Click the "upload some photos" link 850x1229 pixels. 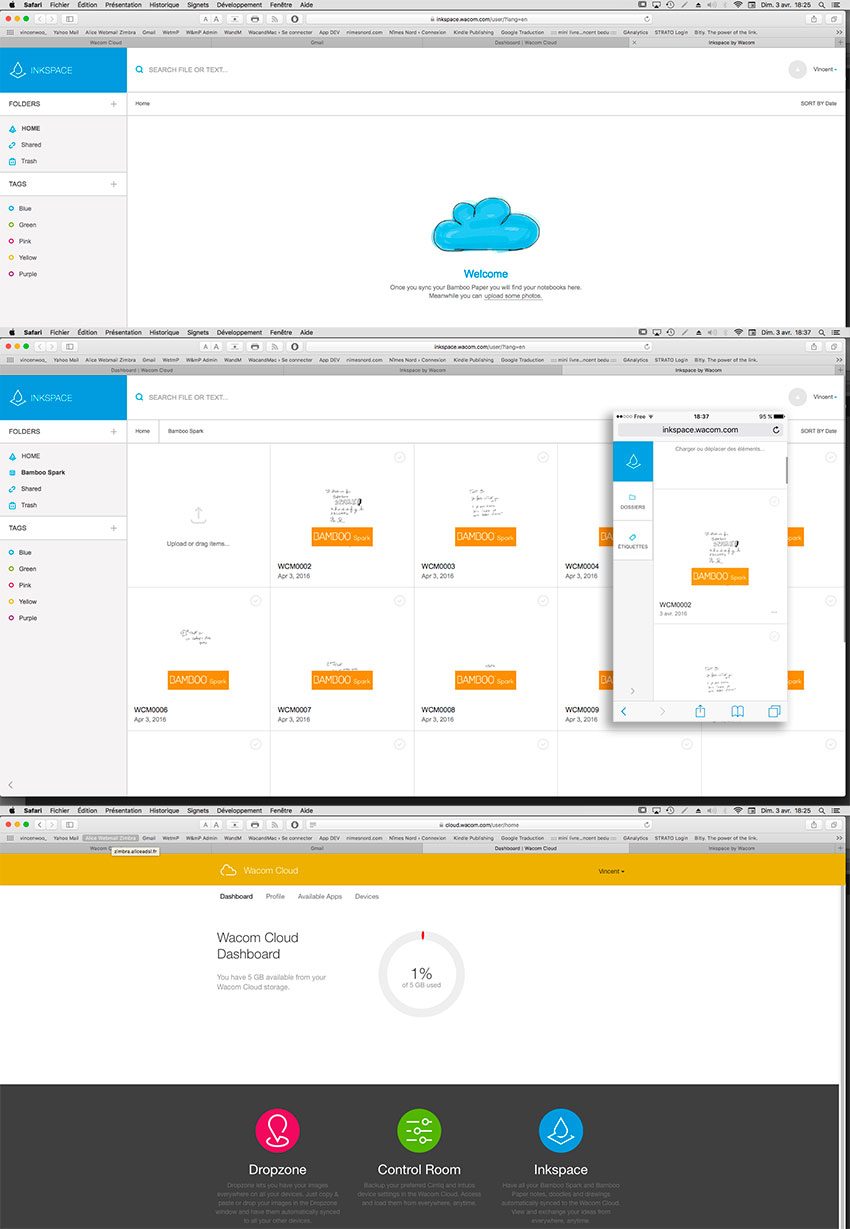(513, 296)
